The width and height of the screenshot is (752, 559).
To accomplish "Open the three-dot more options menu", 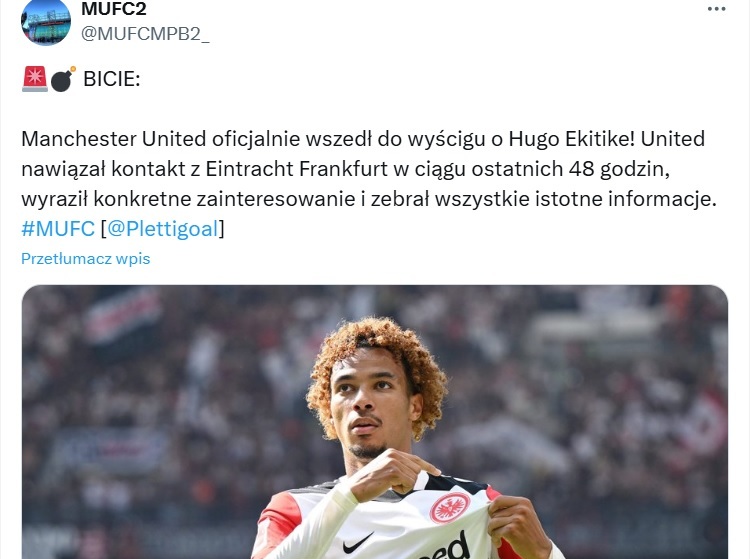I will pos(717,9).
